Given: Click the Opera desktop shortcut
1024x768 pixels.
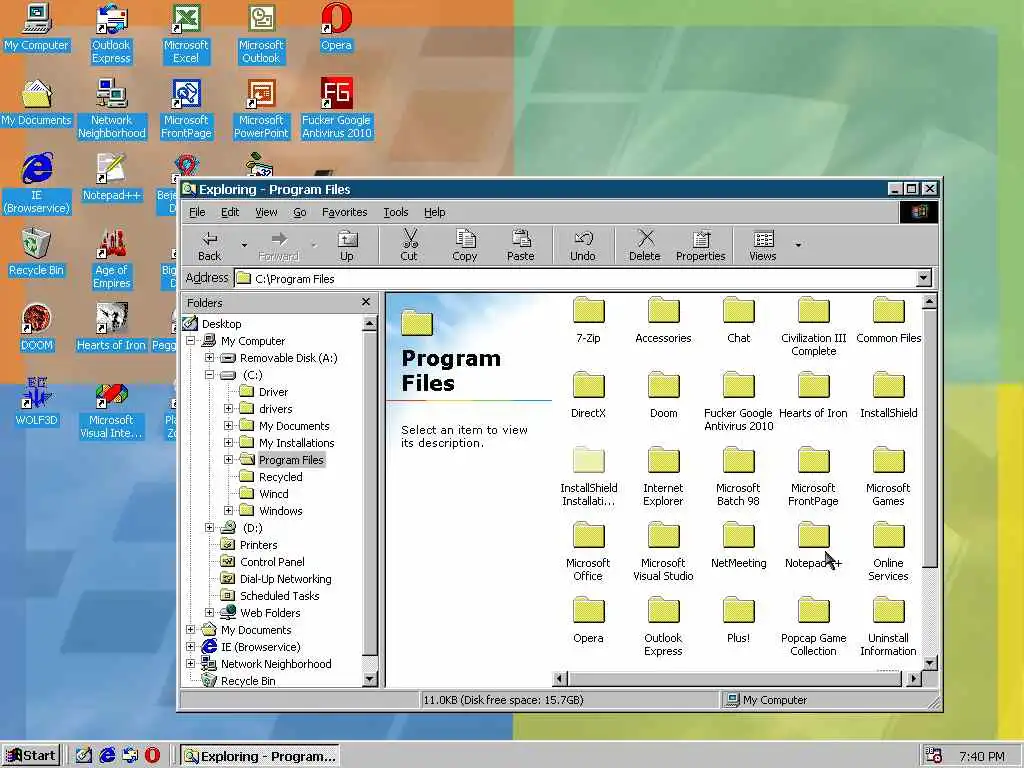Looking at the screenshot, I should tap(336, 27).
